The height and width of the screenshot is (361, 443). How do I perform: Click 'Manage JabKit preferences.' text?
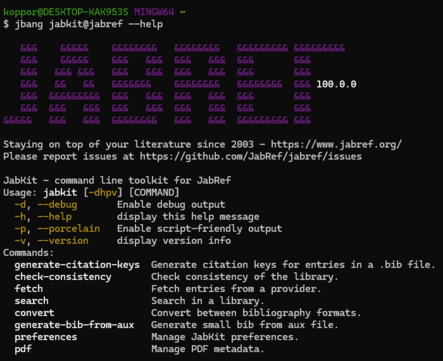point(225,337)
